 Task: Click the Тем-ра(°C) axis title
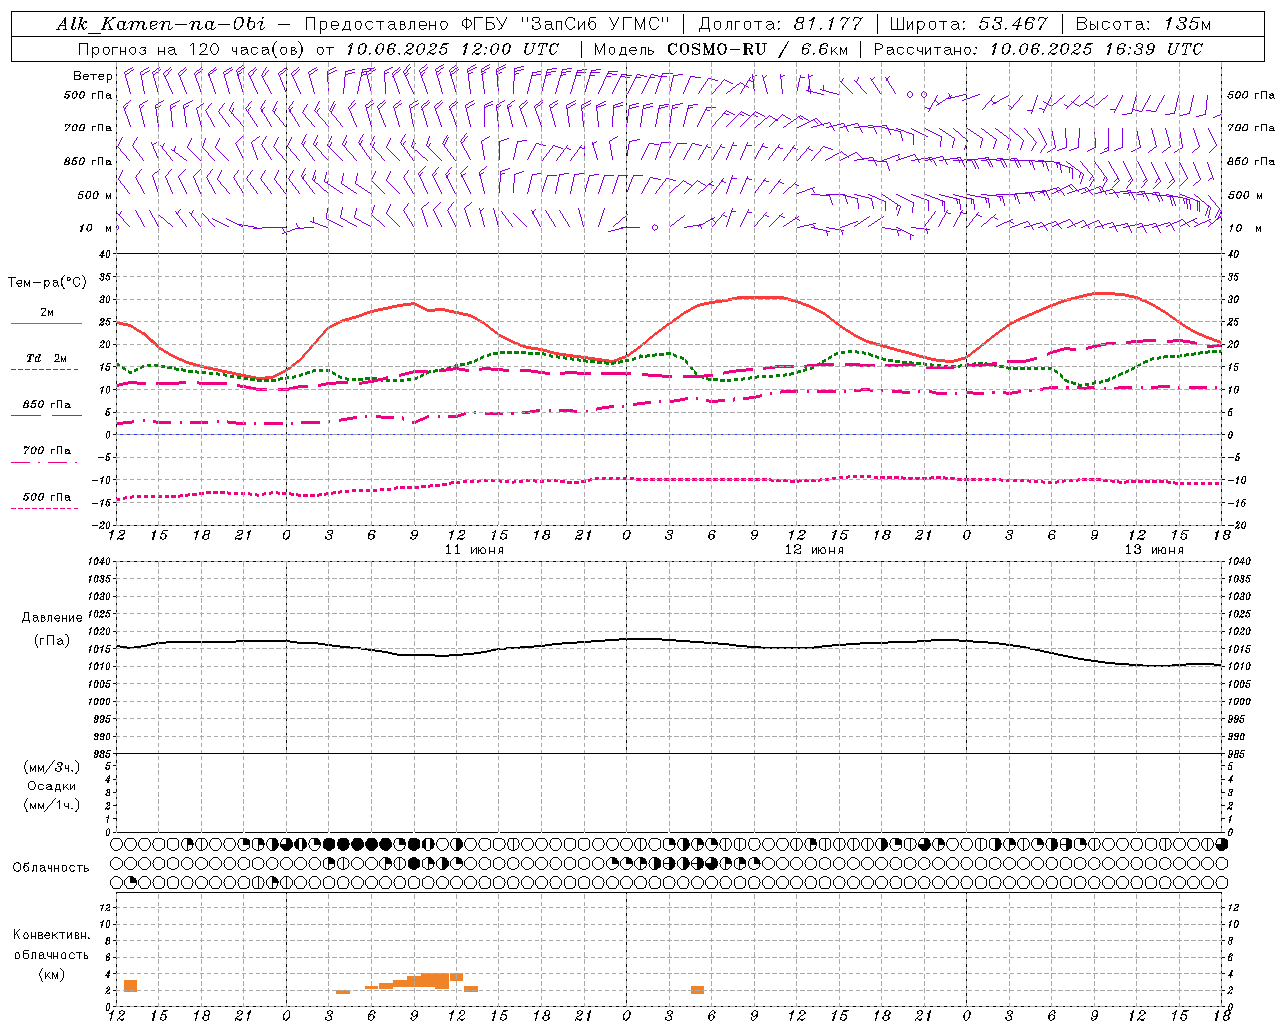click(x=47, y=283)
